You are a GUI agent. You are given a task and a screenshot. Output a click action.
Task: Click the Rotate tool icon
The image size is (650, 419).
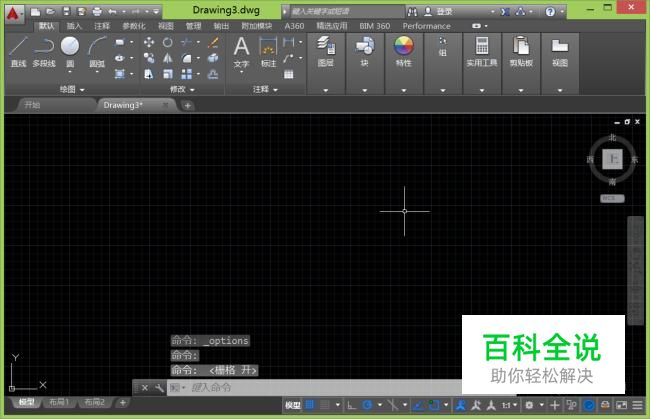pyautogui.click(x=167, y=42)
